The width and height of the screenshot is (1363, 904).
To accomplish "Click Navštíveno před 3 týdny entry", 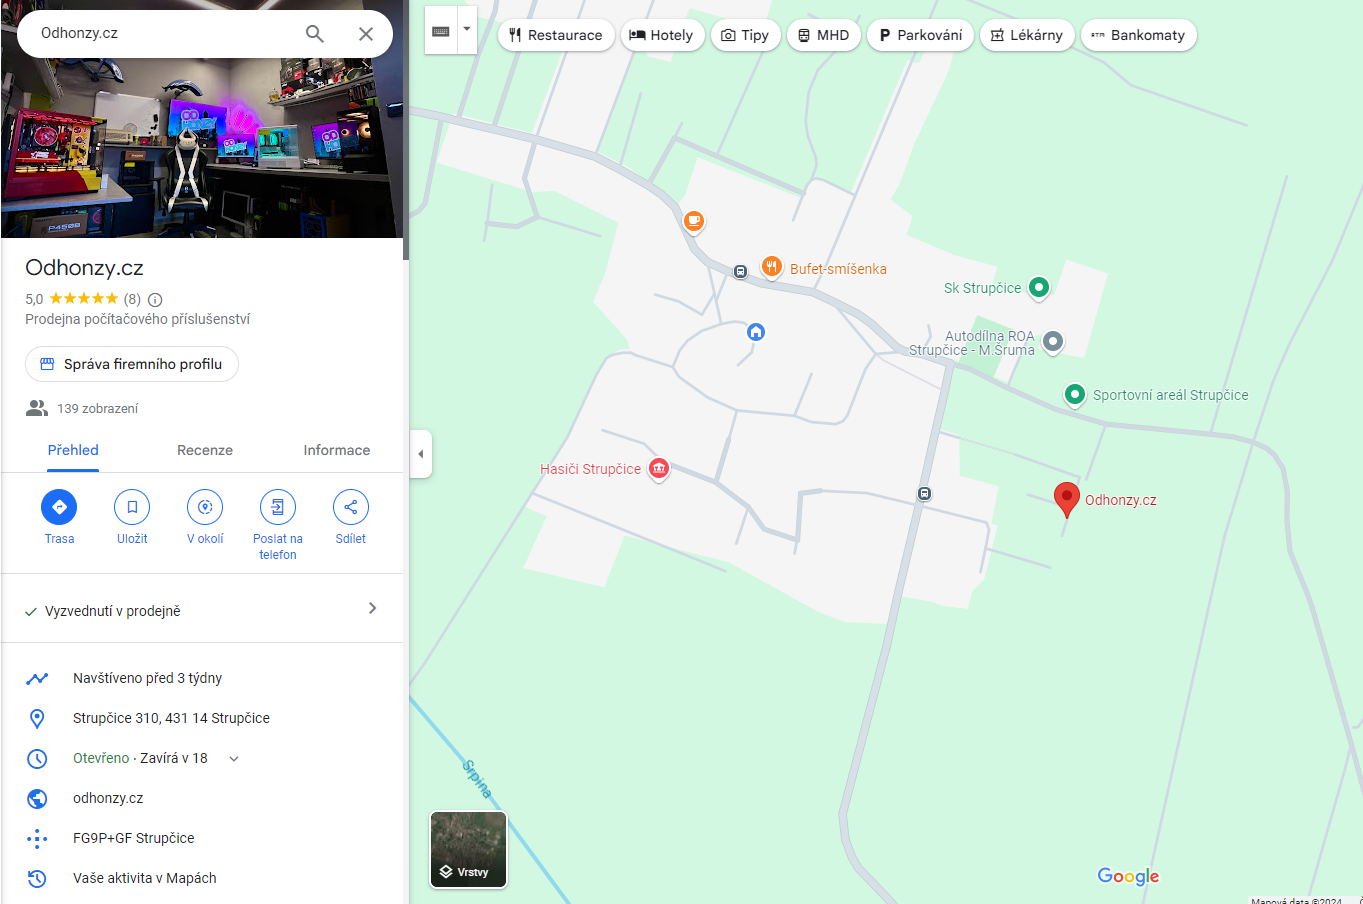I will point(147,678).
